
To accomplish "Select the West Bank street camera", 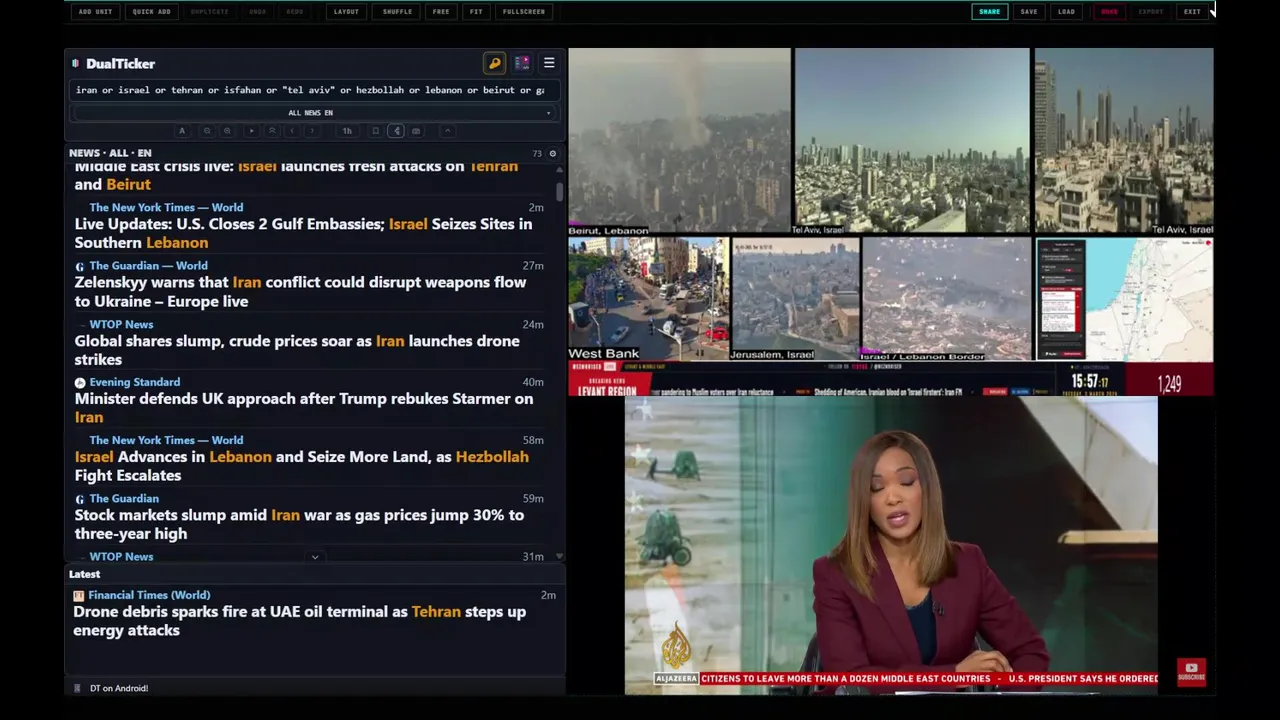I will coord(648,299).
